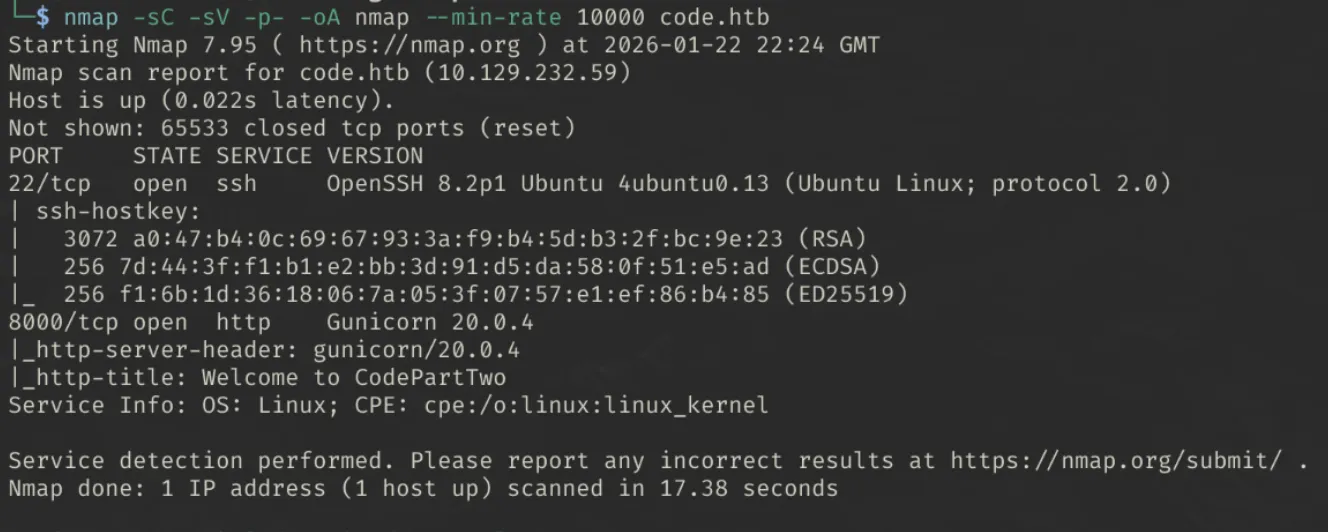1328x532 pixels.
Task: Click the cpe:/o:linux:linux_kernel string
Action: 603,405
